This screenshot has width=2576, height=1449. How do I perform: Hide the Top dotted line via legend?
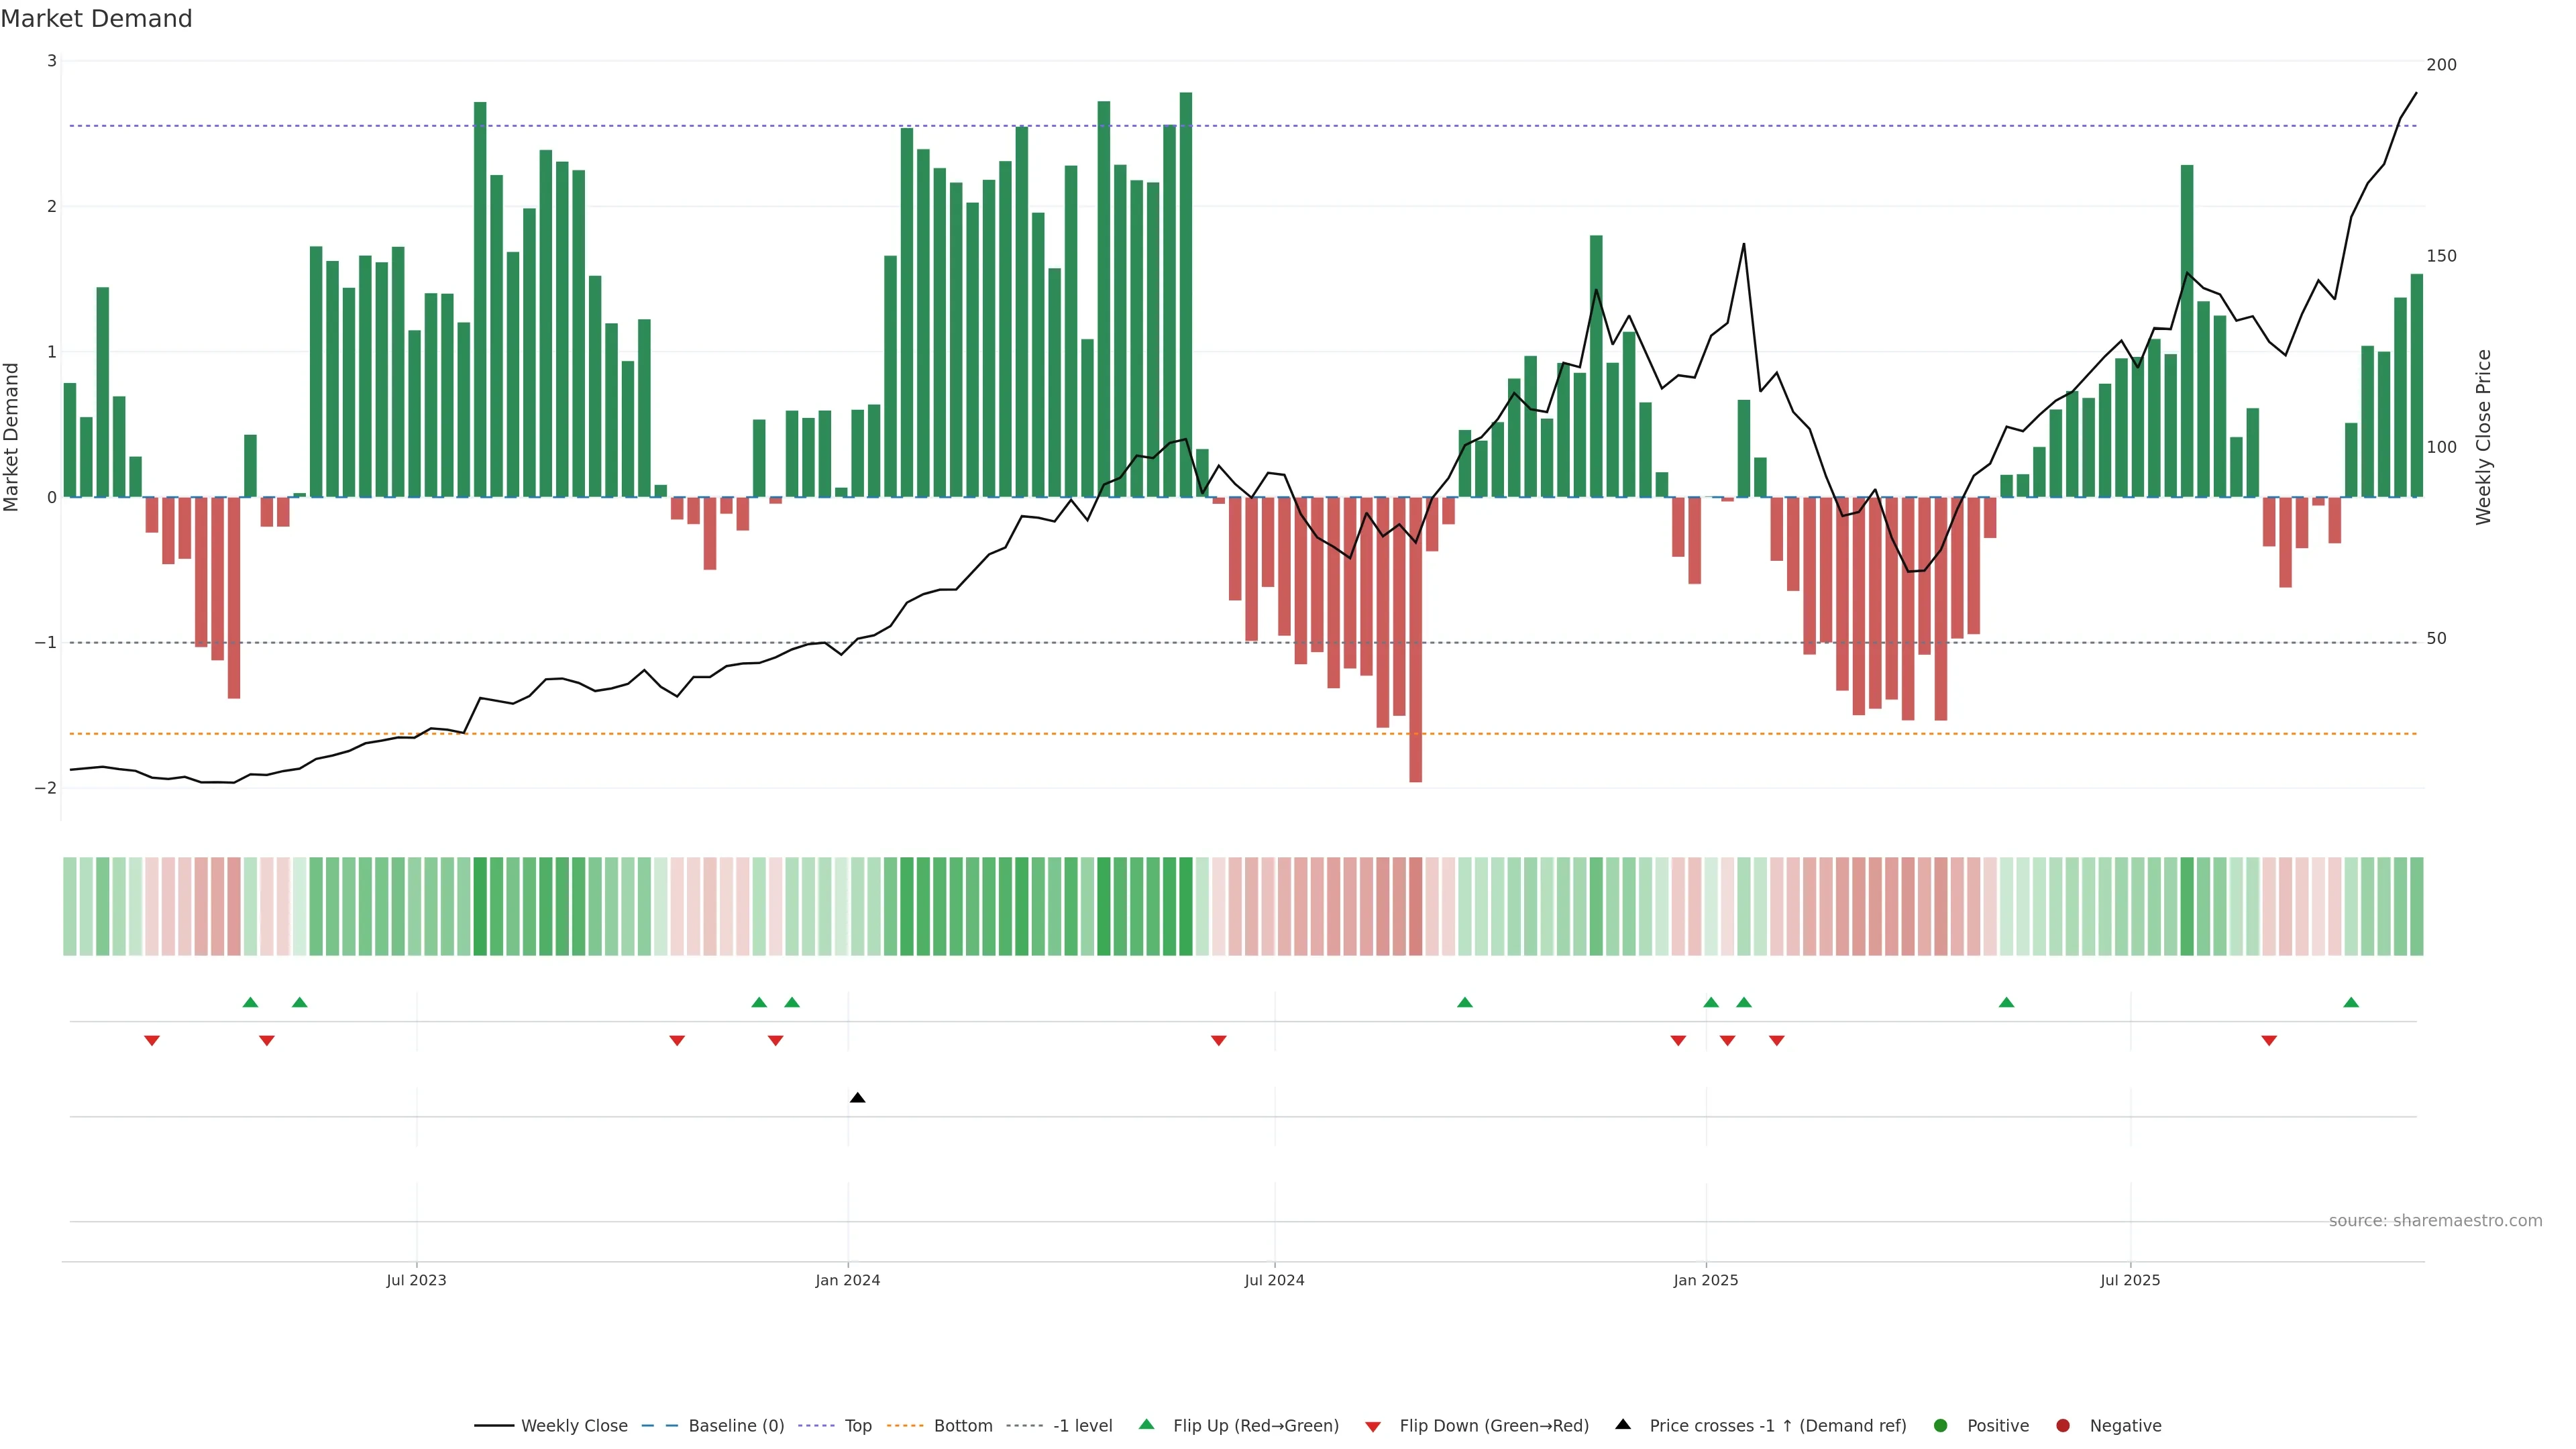coord(857,1425)
